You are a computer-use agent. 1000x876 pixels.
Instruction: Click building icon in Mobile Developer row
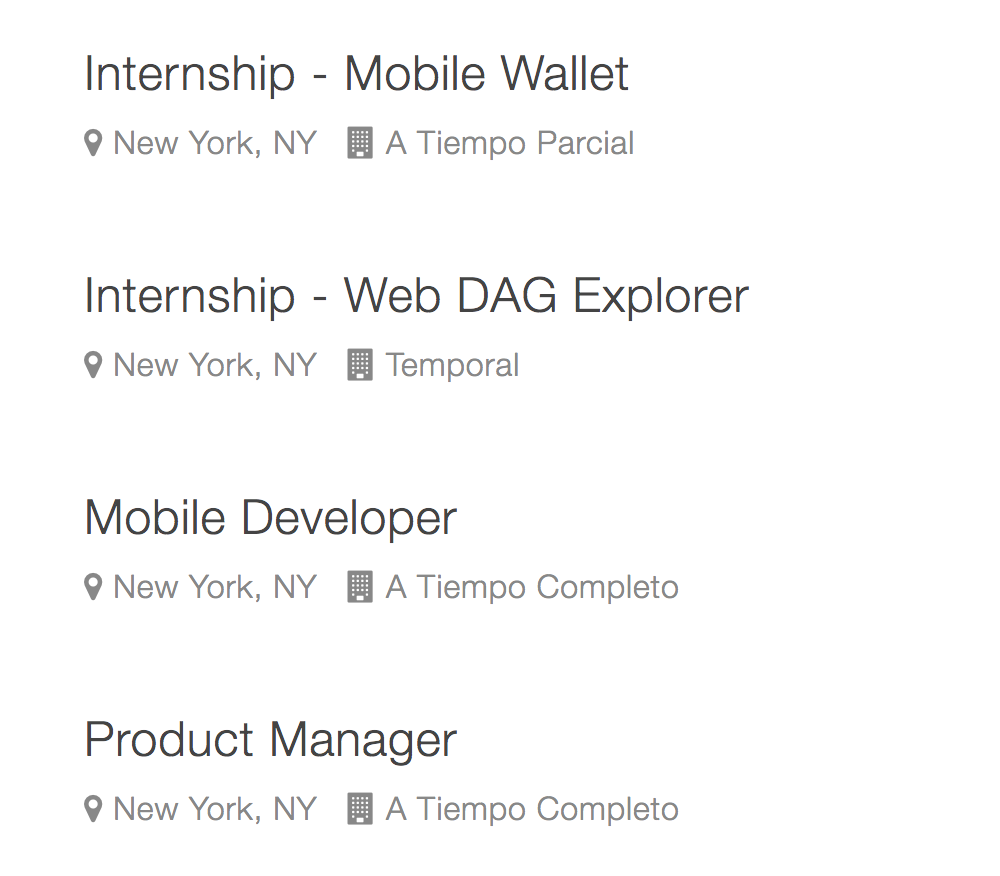pos(359,588)
